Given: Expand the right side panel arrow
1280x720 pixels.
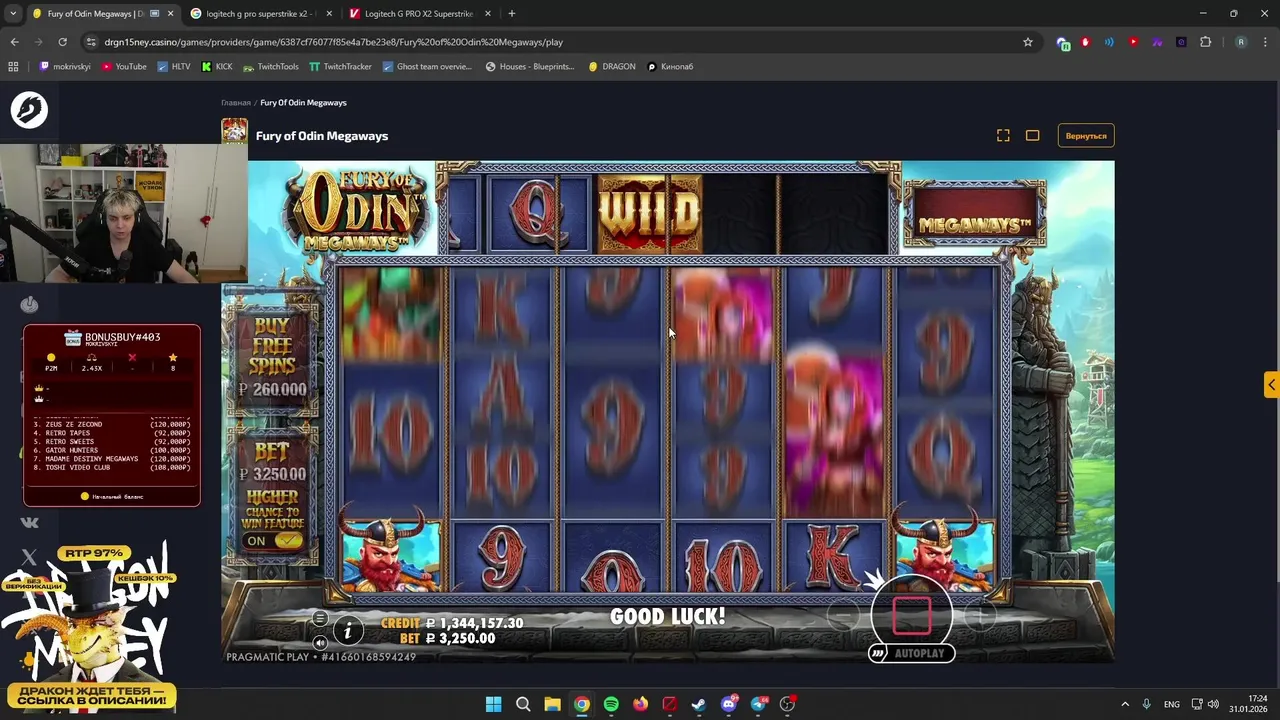Looking at the screenshot, I should [1271, 384].
